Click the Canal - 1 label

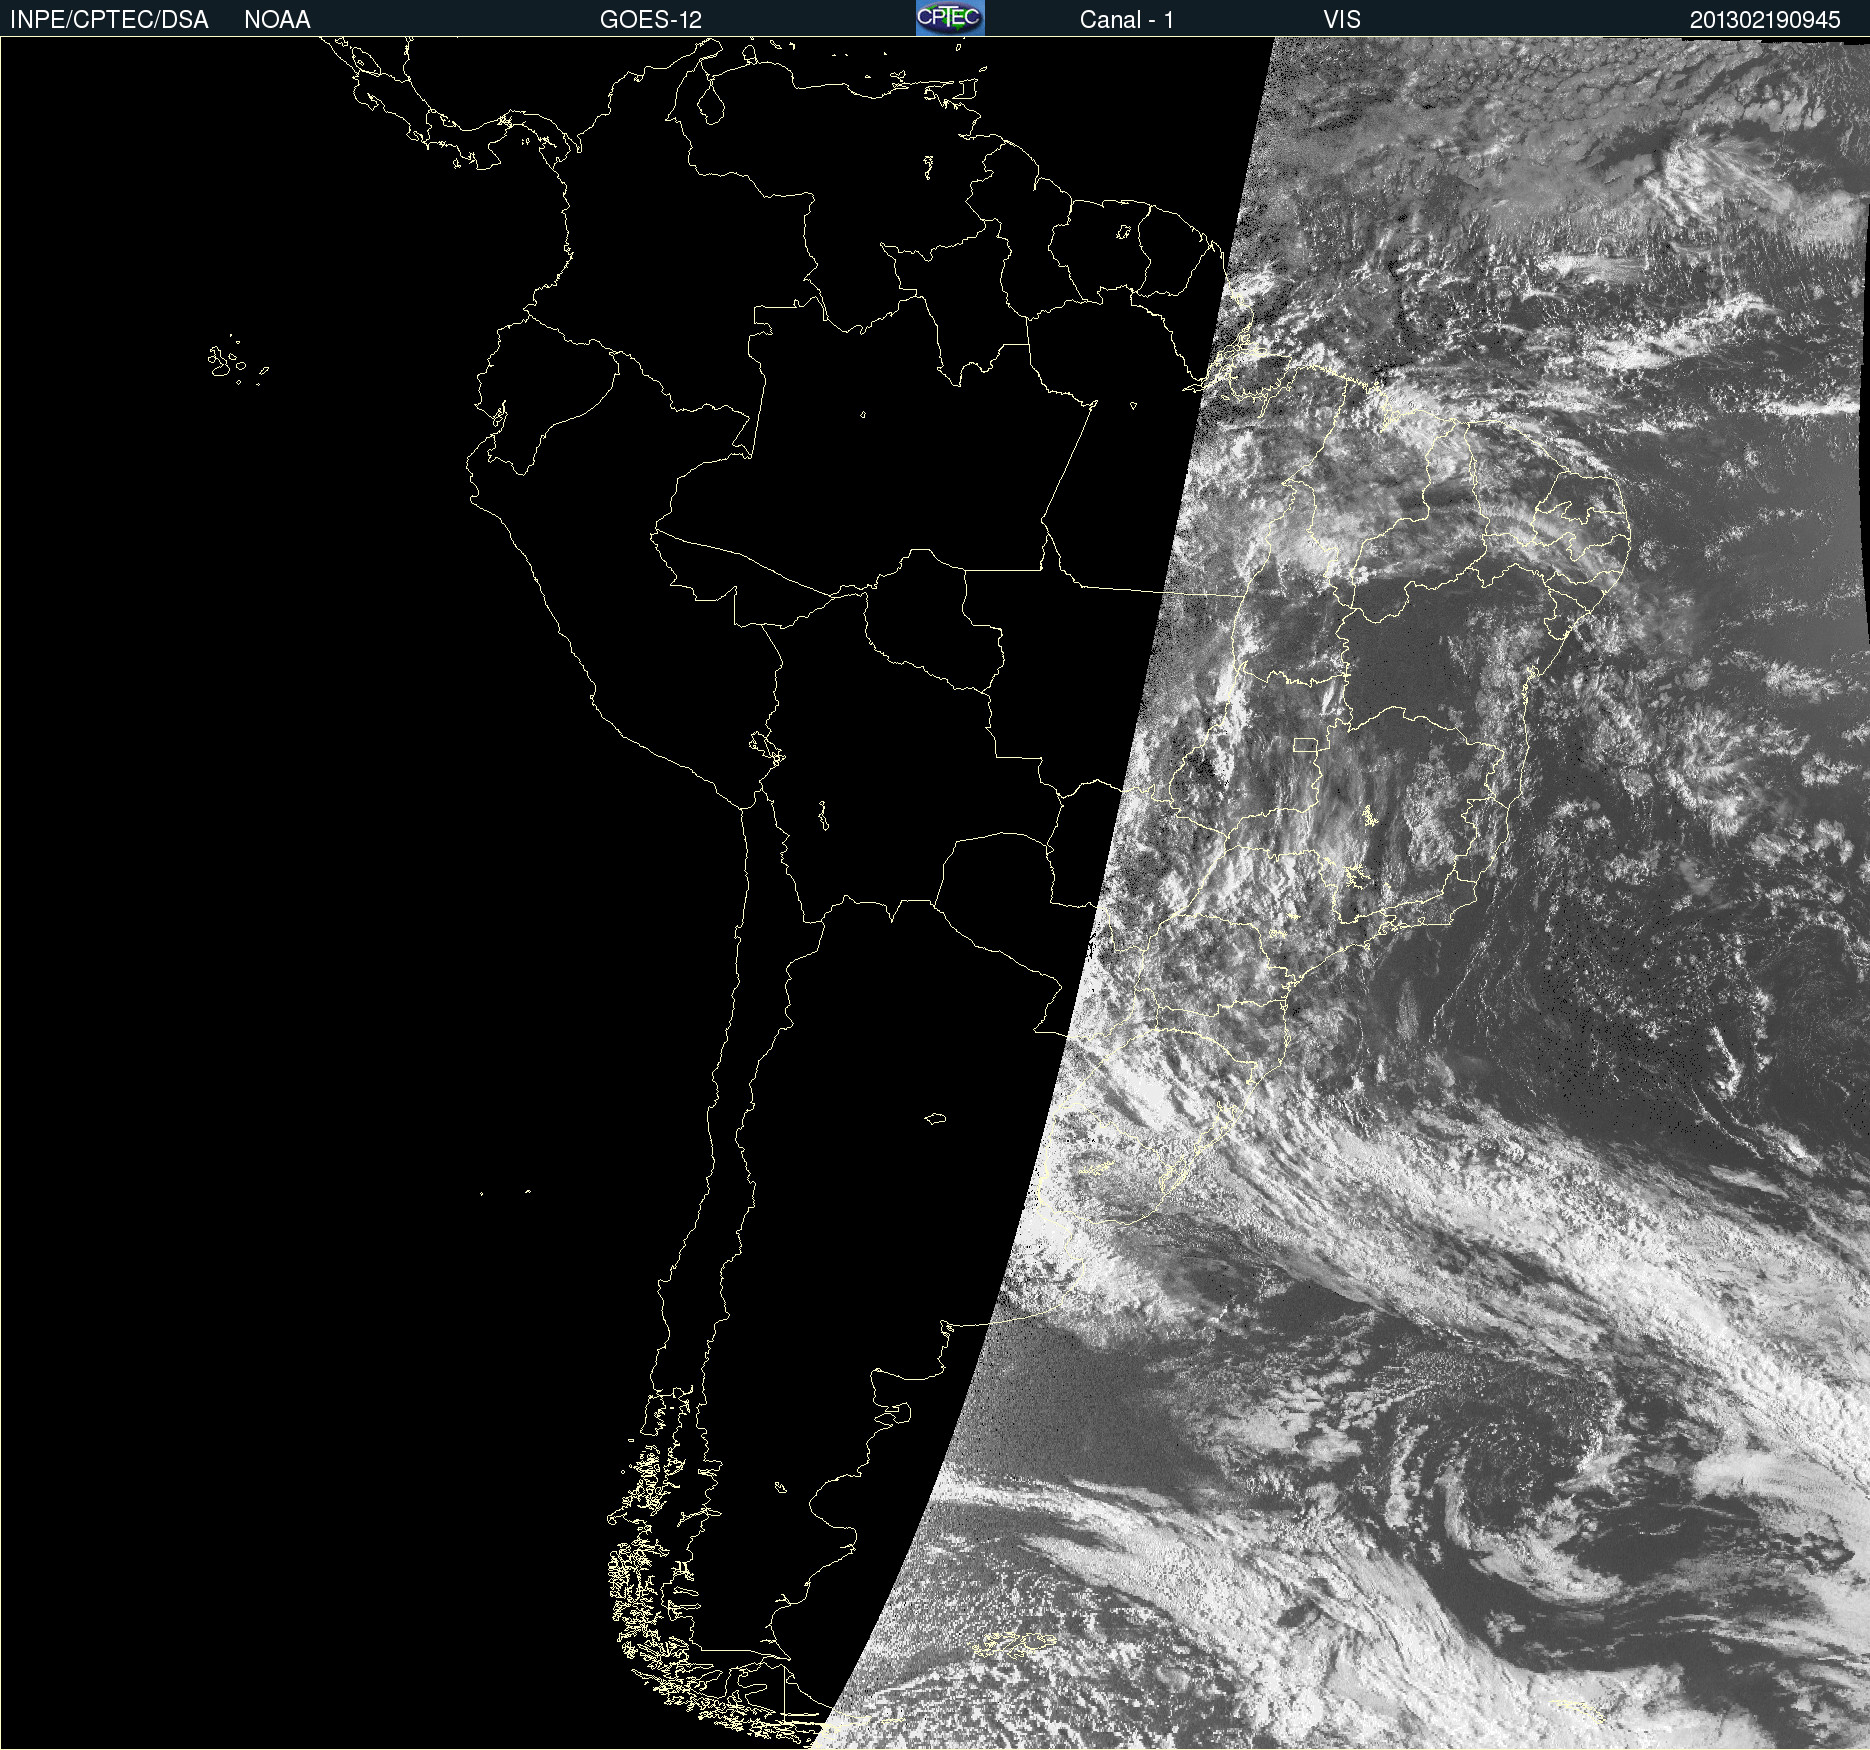[1126, 20]
